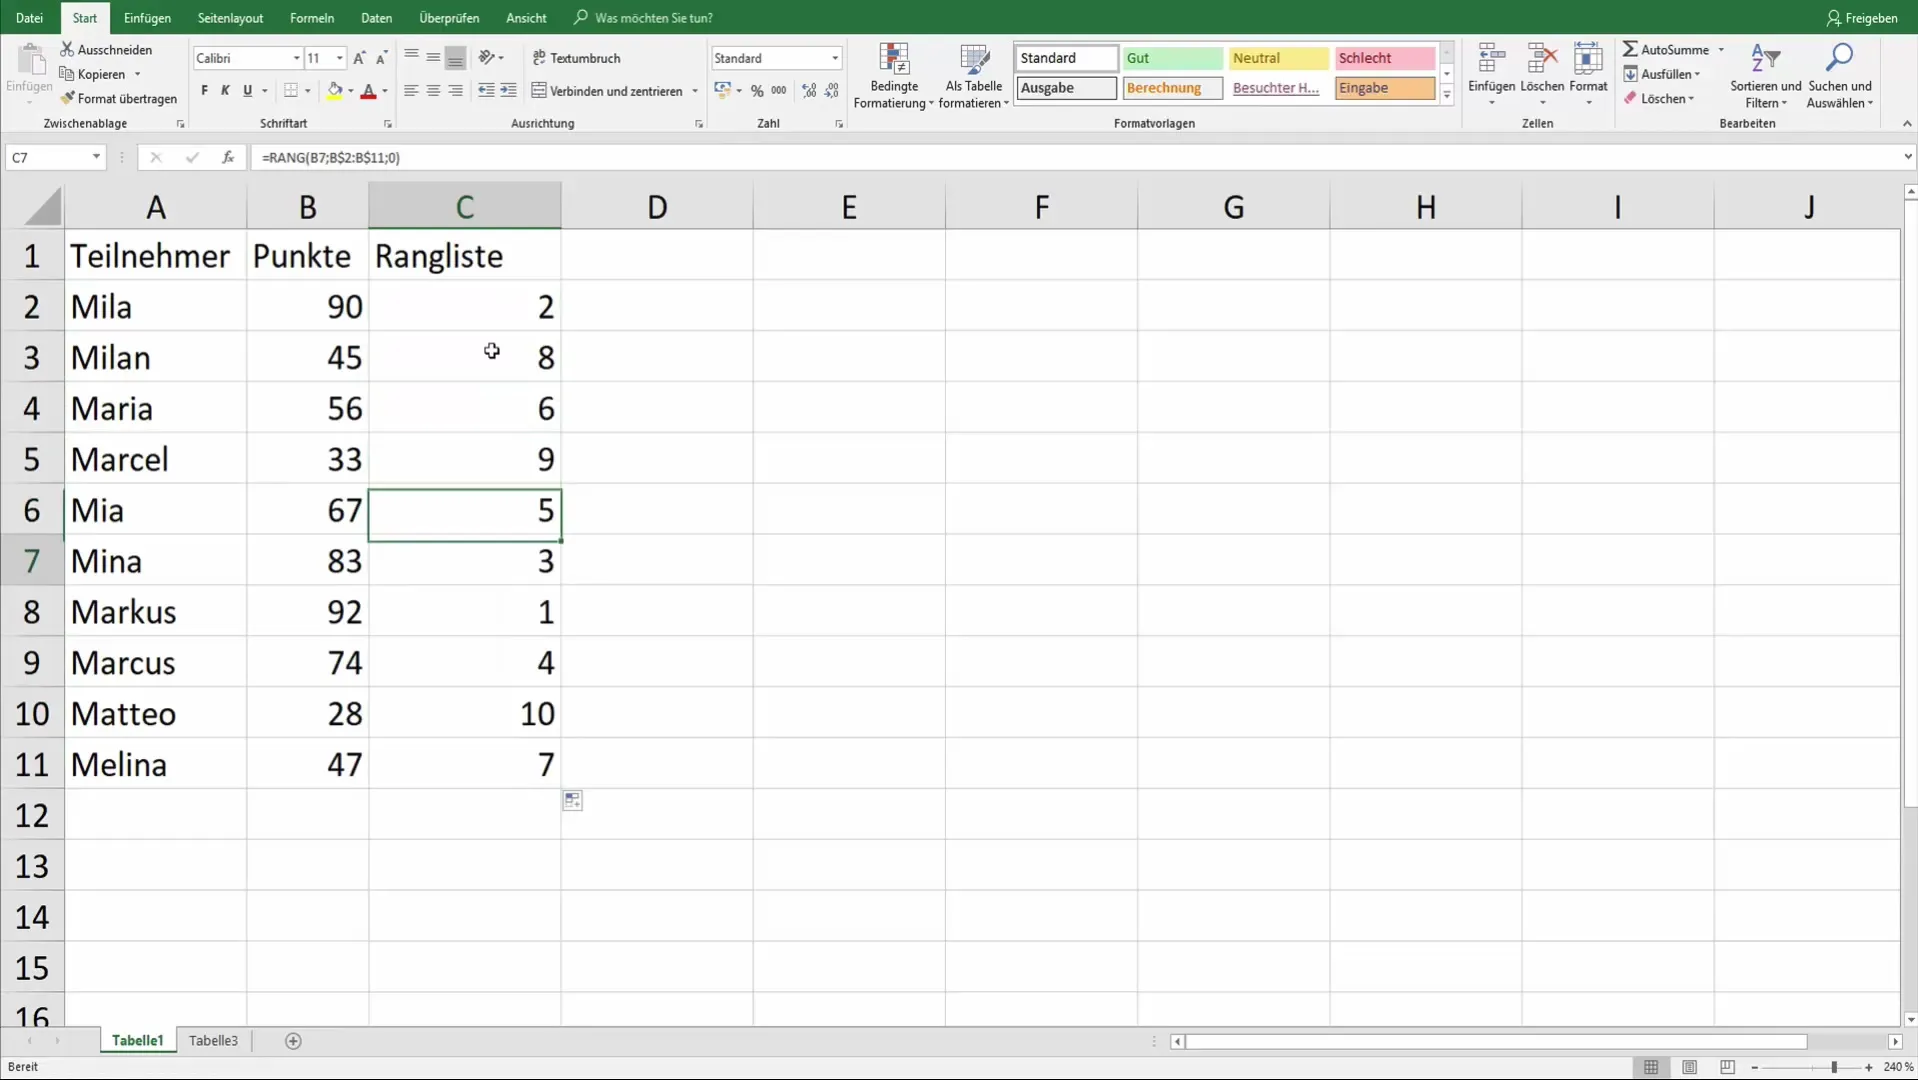Click Verbinden und zentrieren button
This screenshot has height=1080, width=1918.
[607, 90]
